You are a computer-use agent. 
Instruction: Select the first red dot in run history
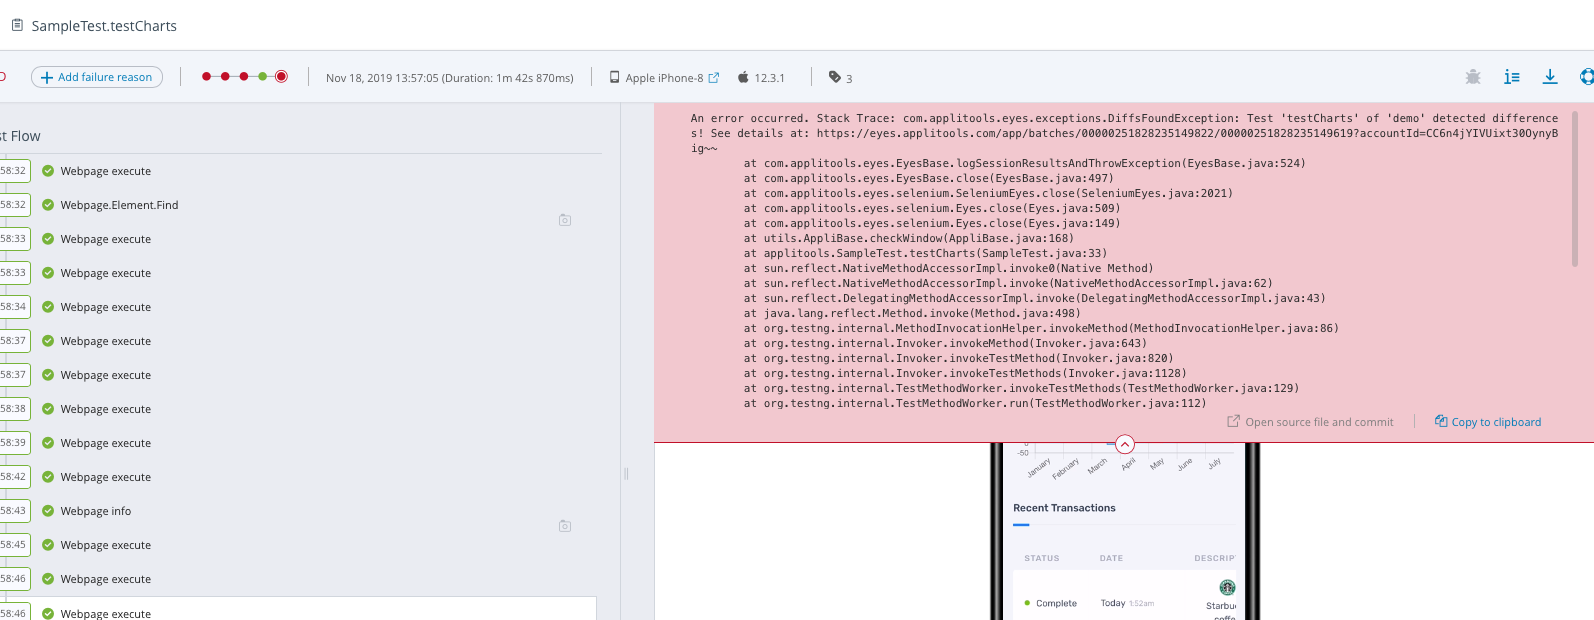click(206, 76)
